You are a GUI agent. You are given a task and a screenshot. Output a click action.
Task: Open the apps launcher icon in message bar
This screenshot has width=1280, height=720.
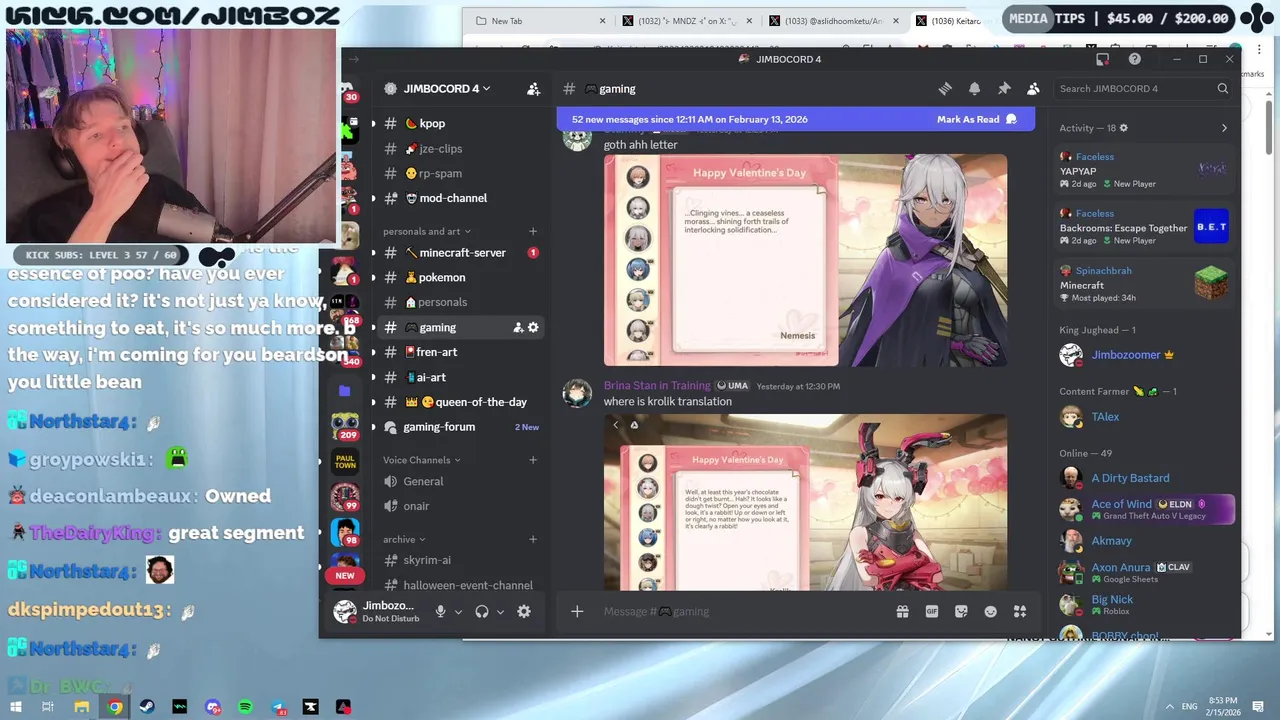click(1020, 611)
